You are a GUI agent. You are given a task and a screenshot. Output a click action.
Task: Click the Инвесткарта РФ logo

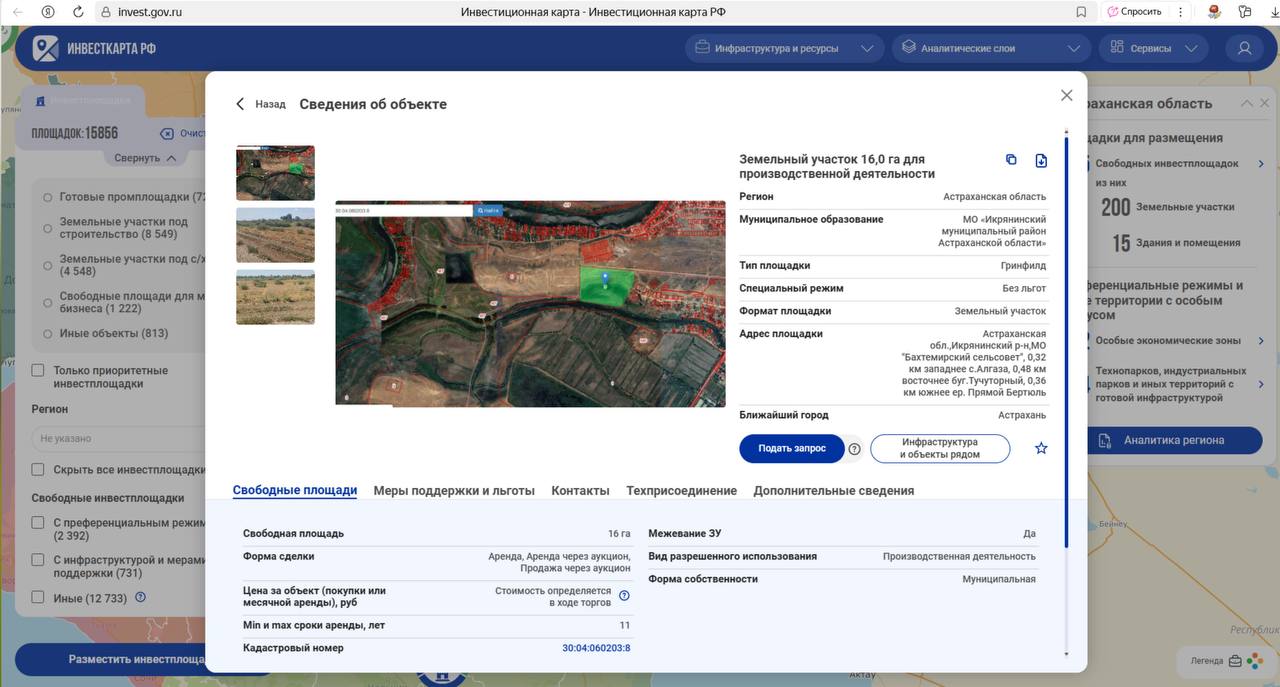tap(94, 48)
